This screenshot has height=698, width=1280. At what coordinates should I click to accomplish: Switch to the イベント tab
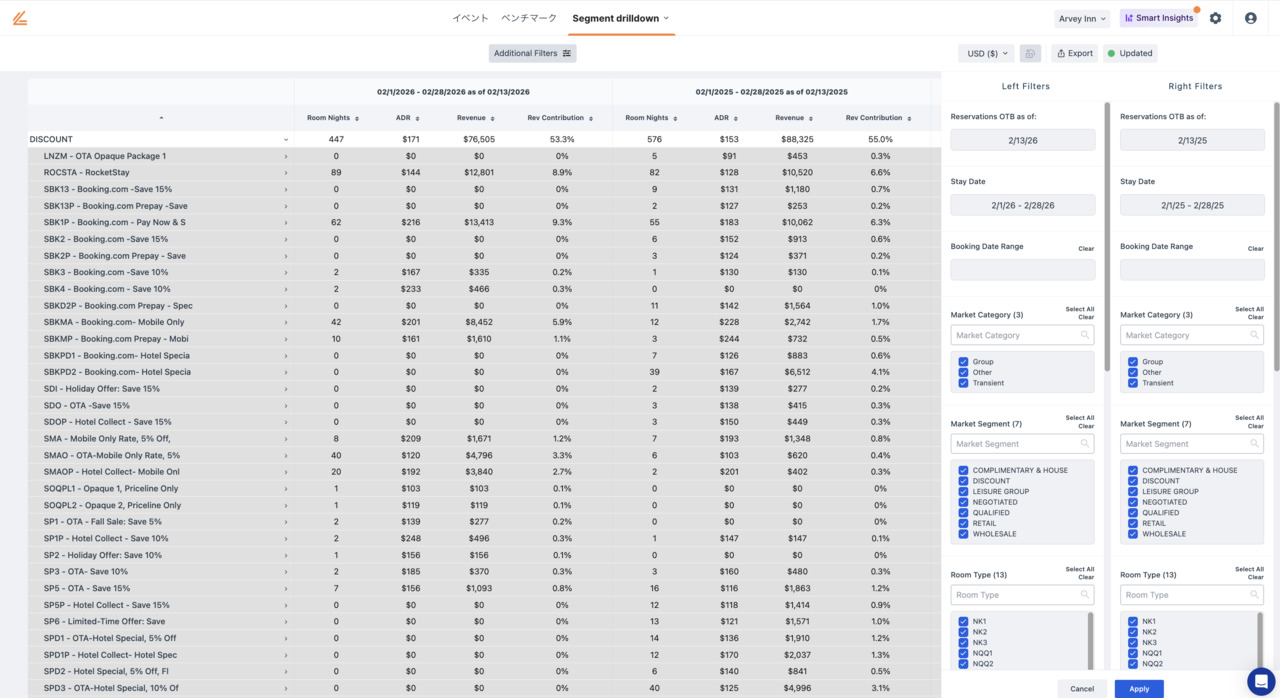click(x=470, y=18)
